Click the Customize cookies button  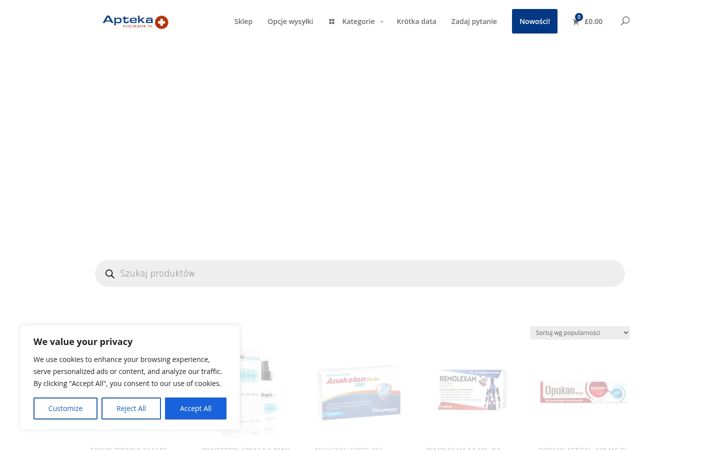[x=65, y=408]
